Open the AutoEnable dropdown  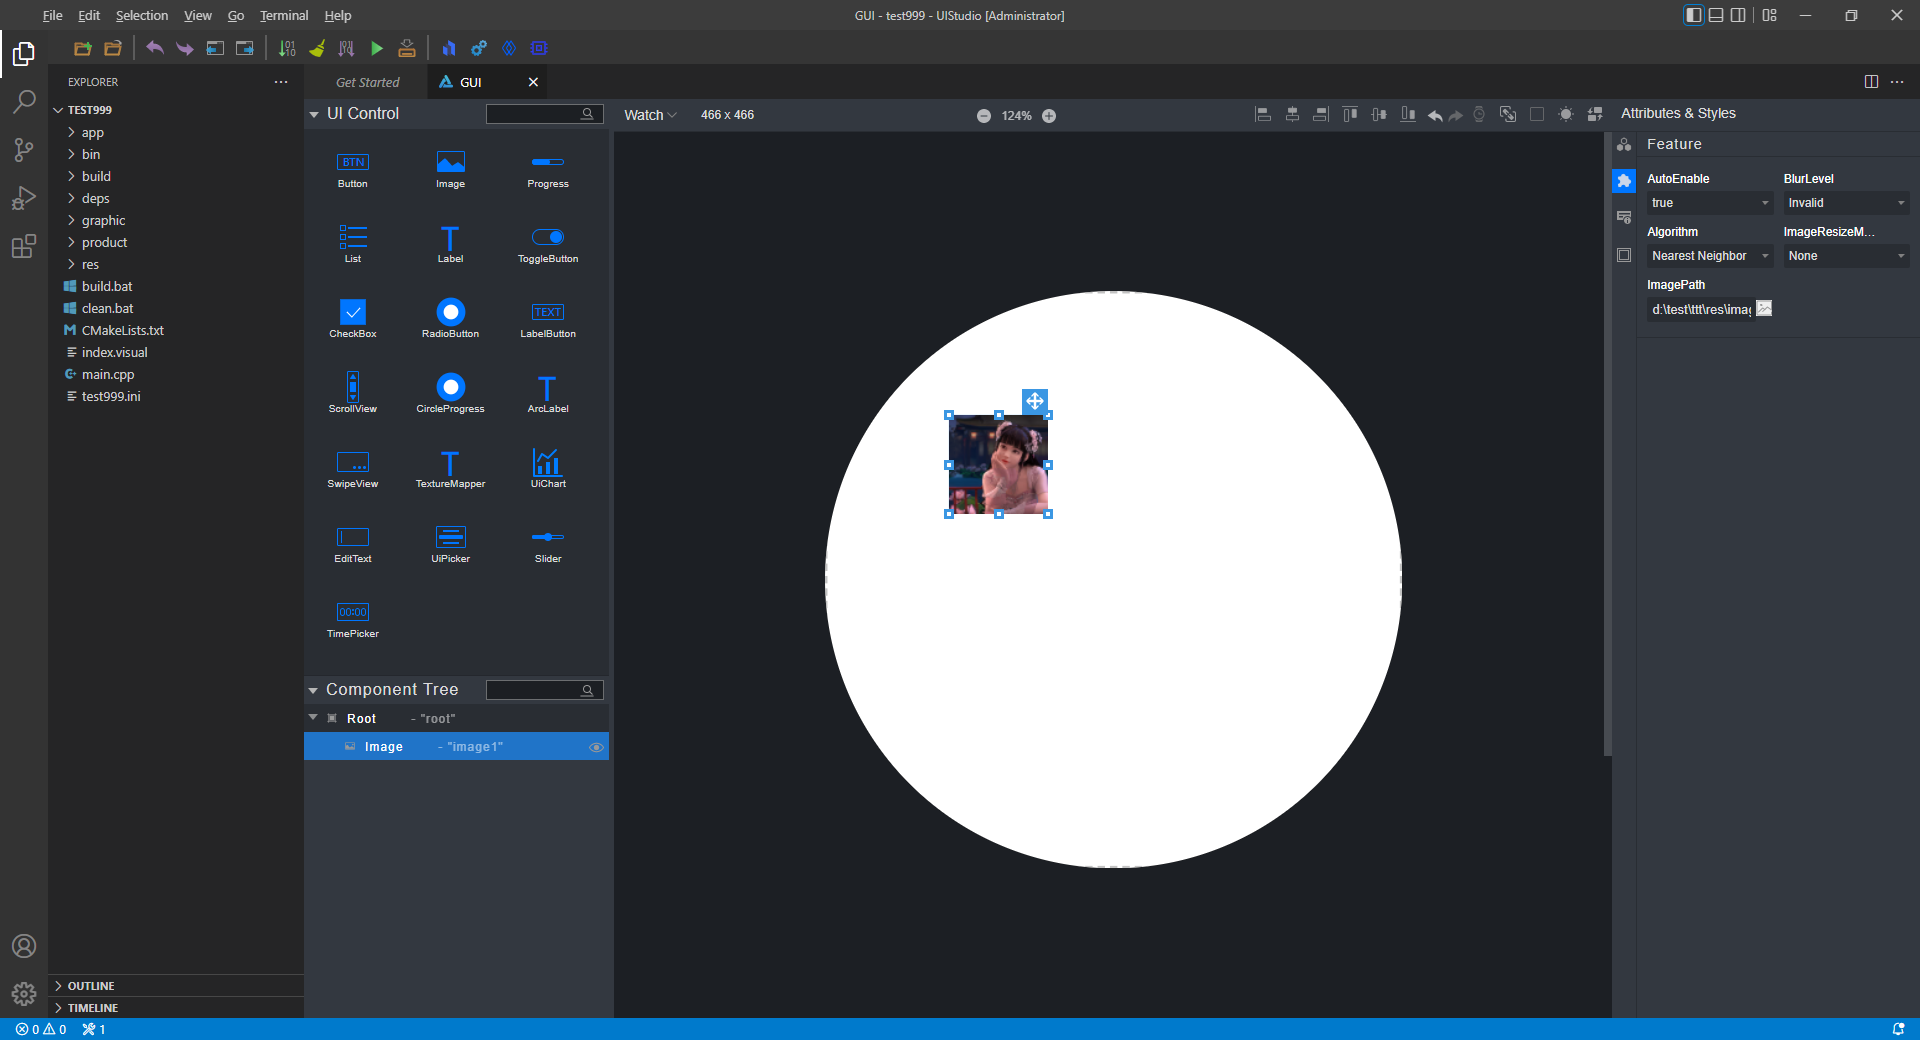tap(1709, 203)
